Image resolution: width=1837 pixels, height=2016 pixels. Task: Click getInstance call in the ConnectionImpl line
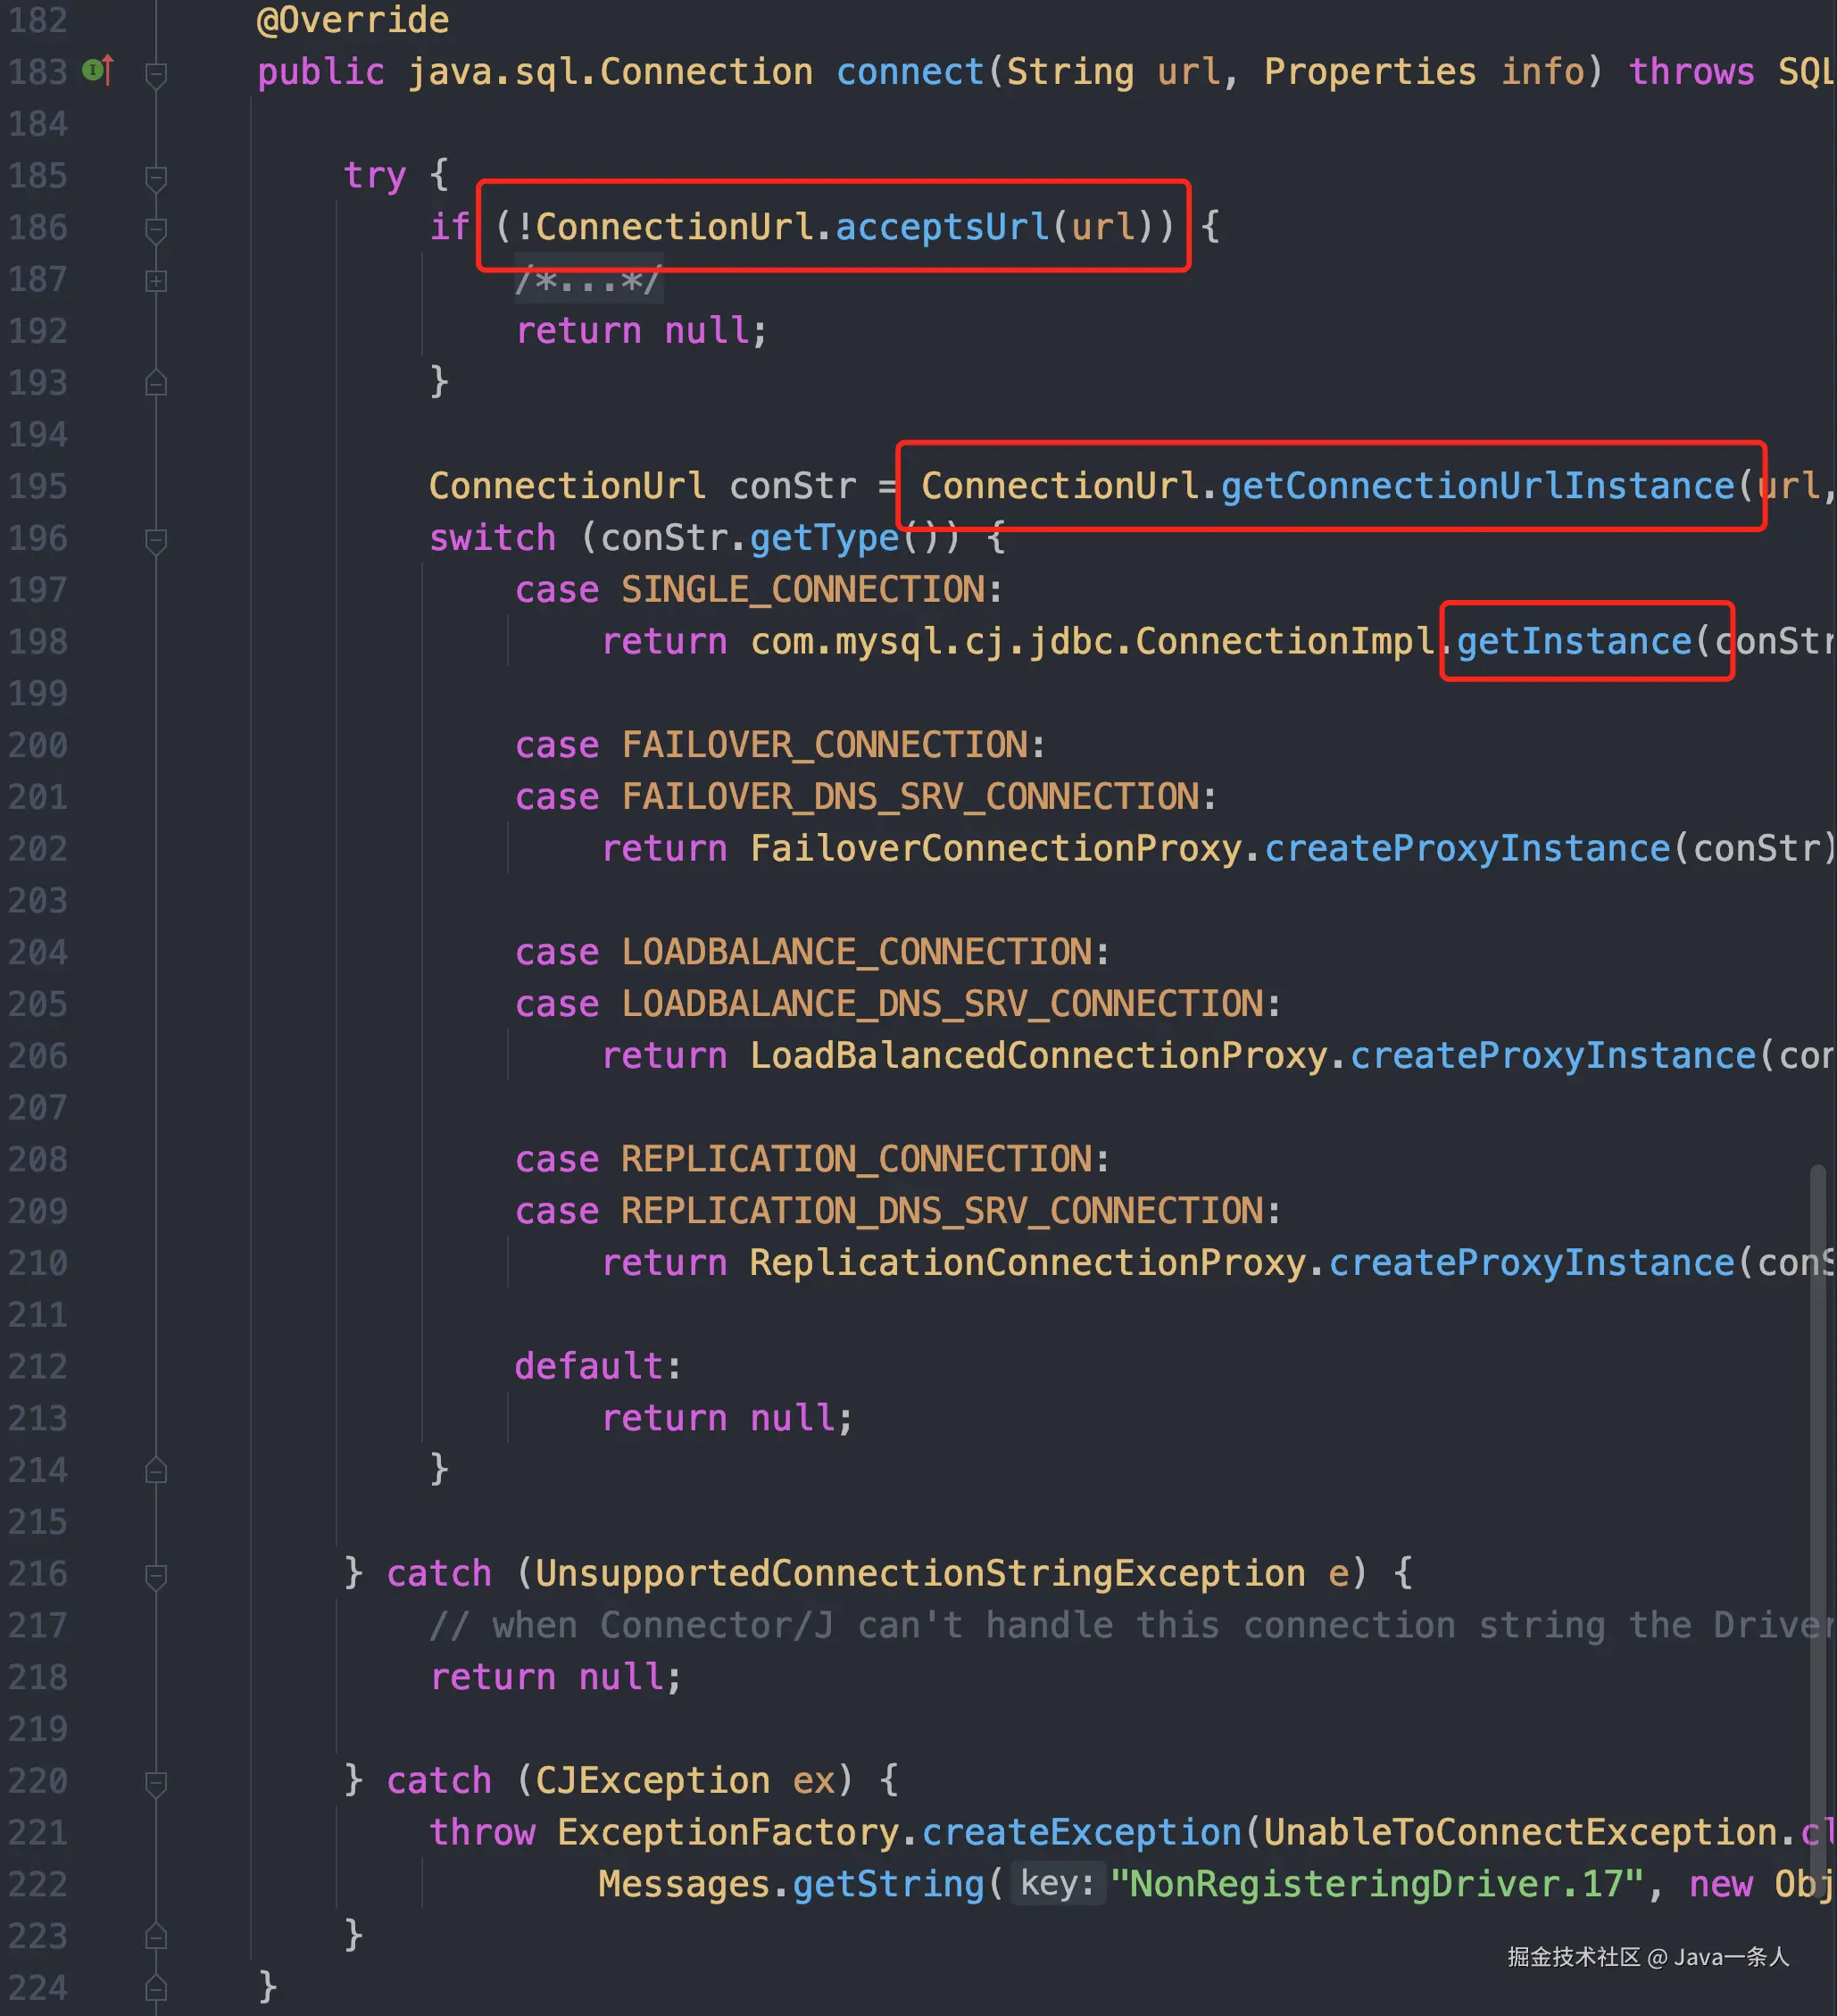pos(1573,641)
